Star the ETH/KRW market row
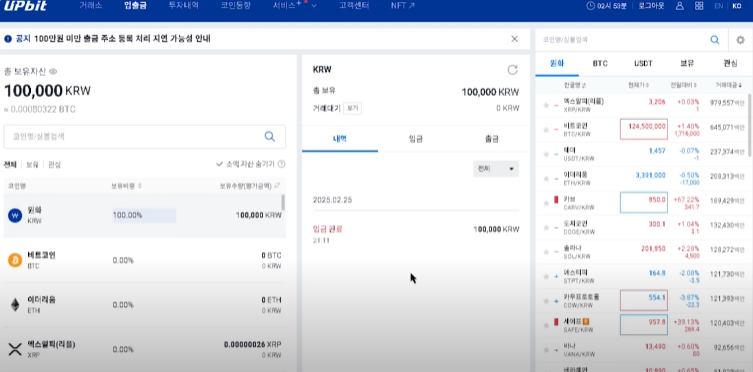The height and width of the screenshot is (372, 753). [546, 179]
